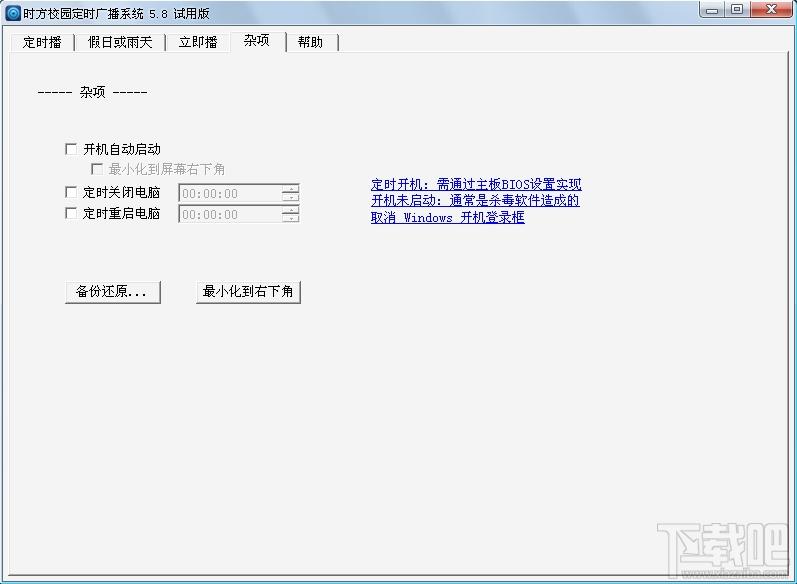This screenshot has height=584, width=797.
Task: Enable 开机自动启动 checkbox
Action: point(71,149)
